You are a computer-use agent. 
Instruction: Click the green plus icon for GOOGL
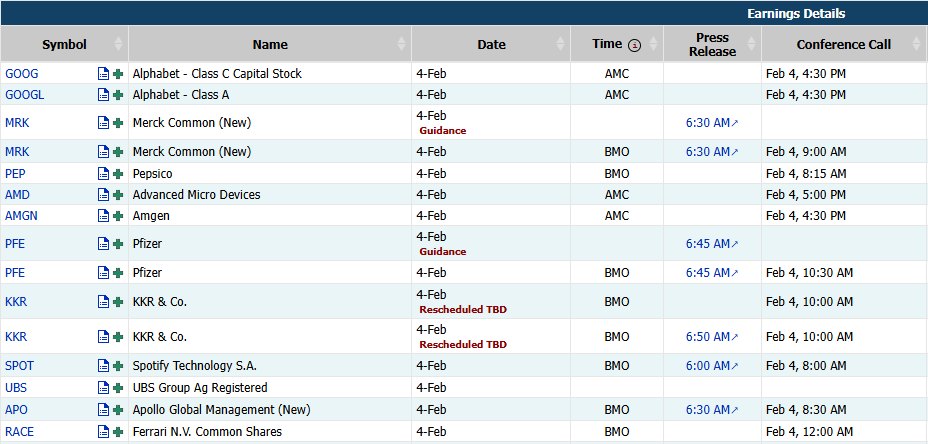tap(118, 94)
